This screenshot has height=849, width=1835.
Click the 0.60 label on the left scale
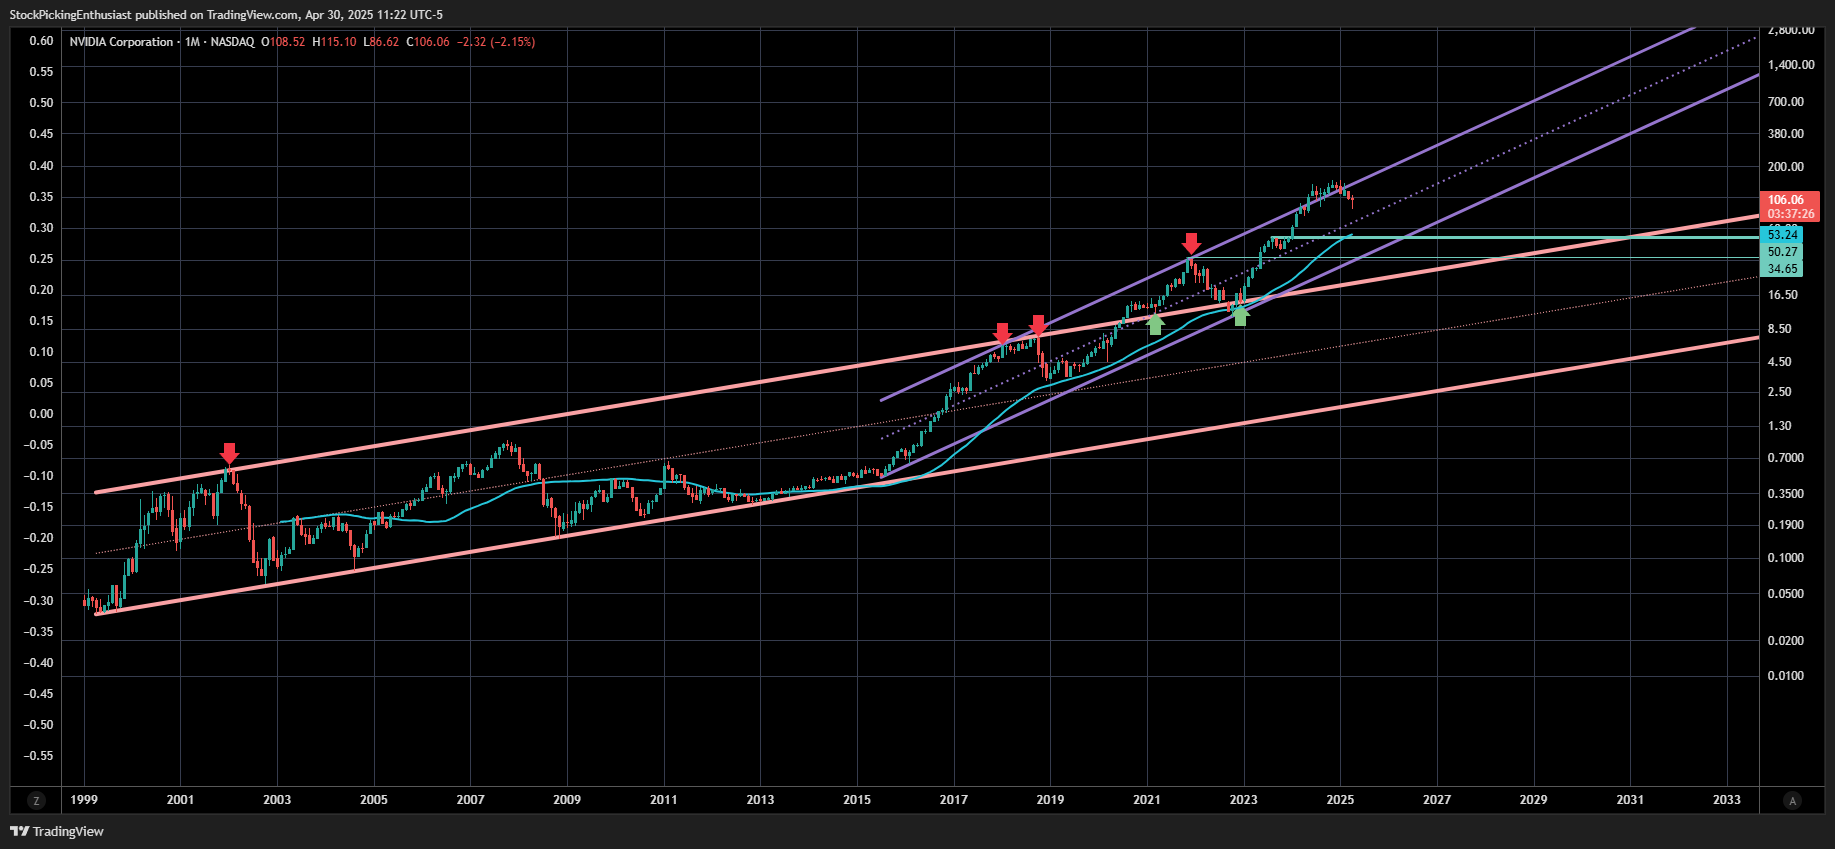[x=41, y=41]
